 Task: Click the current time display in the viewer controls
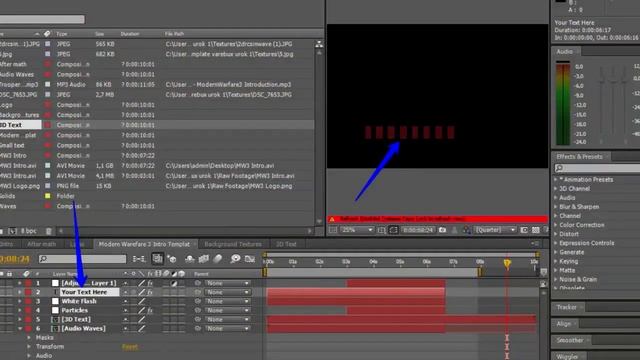(x=418, y=230)
